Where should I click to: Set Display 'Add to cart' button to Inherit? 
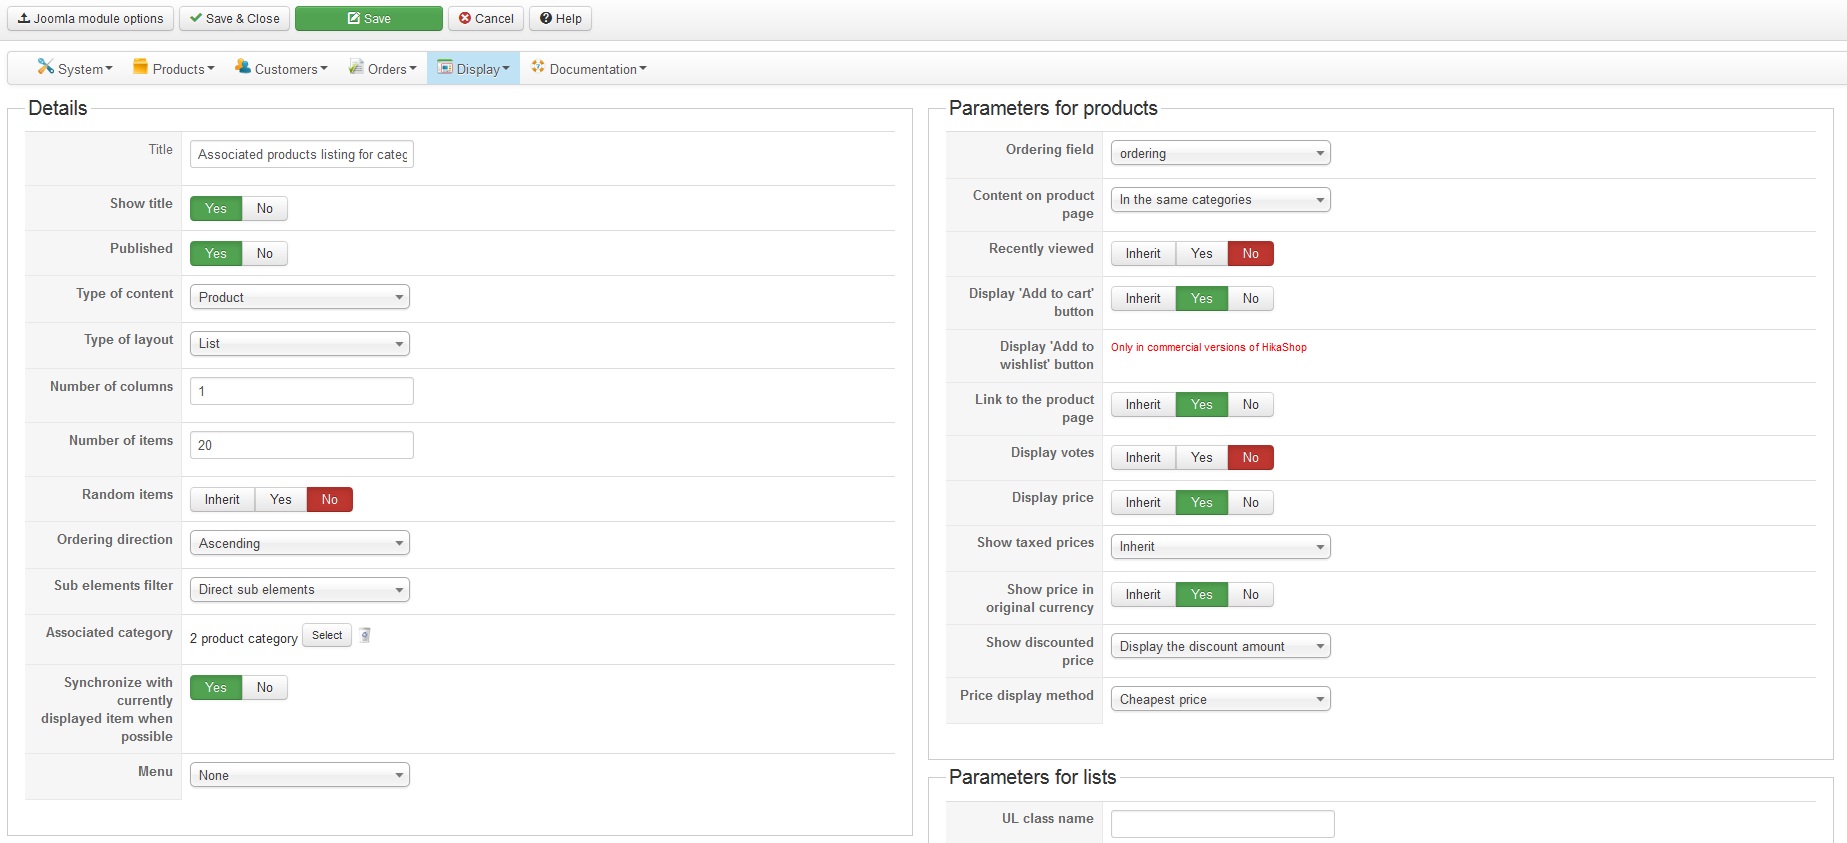click(x=1143, y=298)
